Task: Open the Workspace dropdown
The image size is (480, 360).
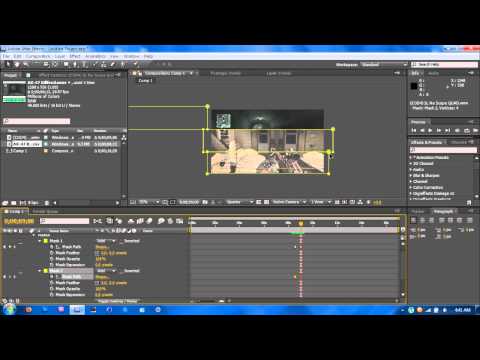Action: 384,65
